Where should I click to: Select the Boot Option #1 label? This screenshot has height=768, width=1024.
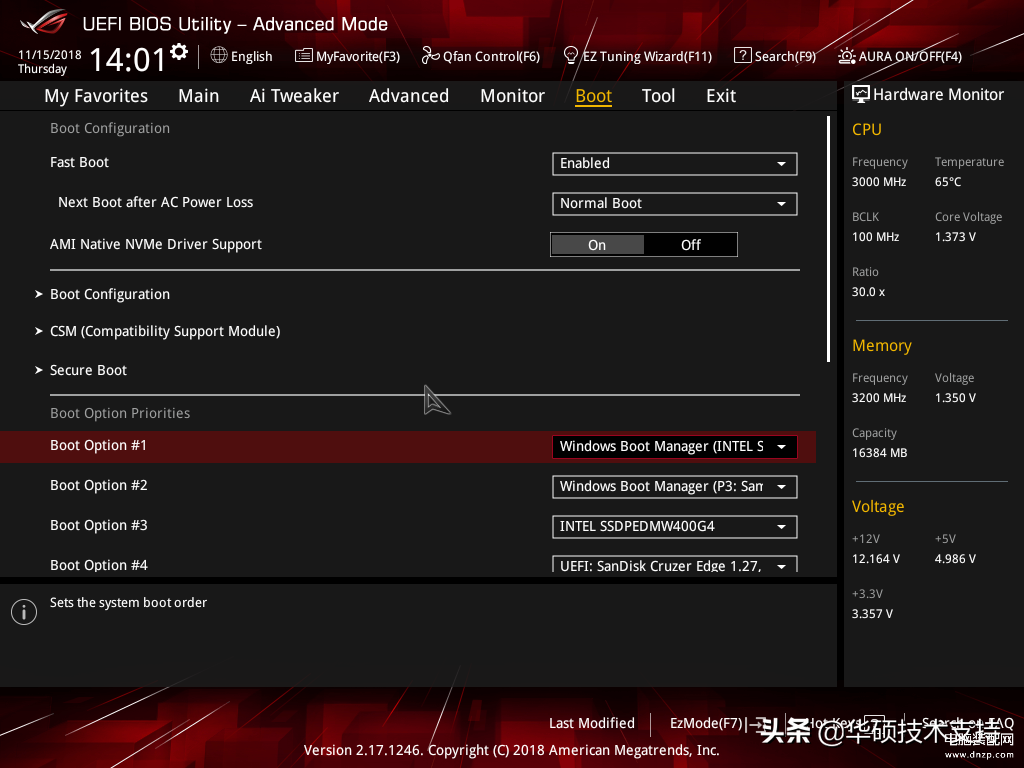98,445
